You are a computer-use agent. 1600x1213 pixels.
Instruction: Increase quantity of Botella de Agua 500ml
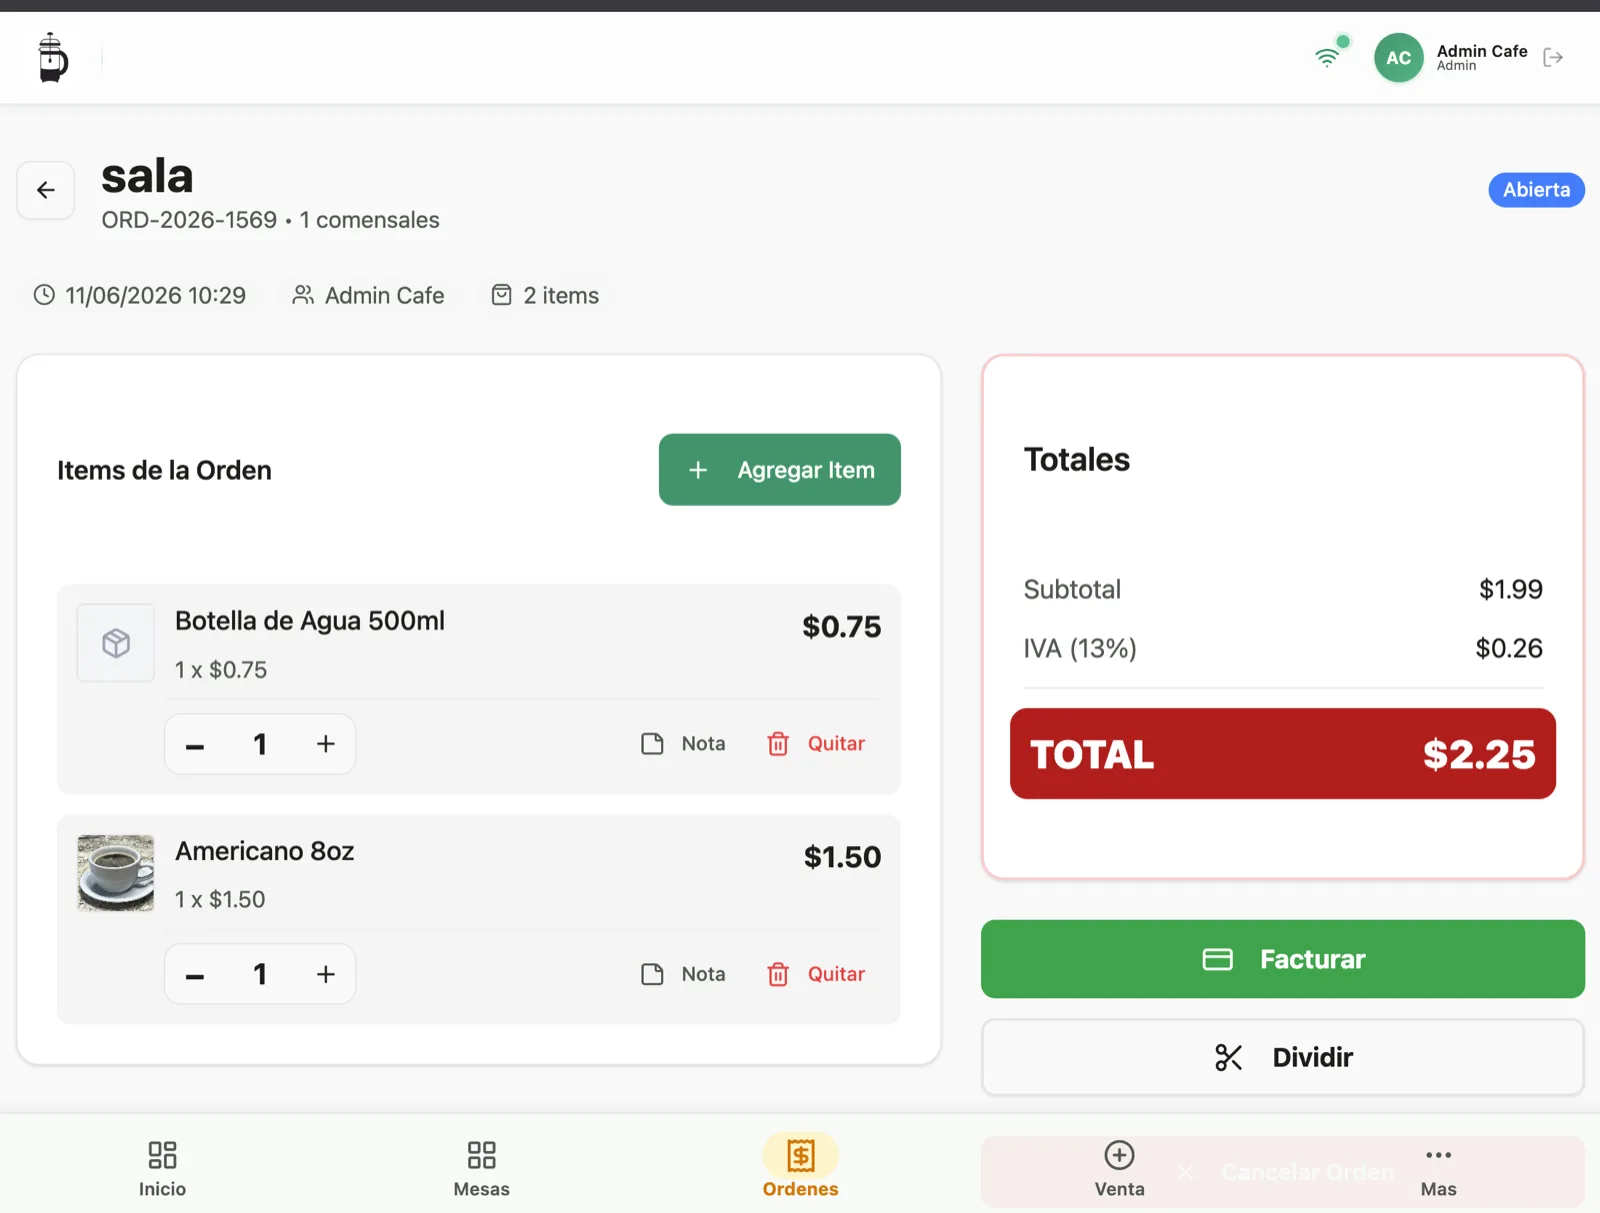click(x=325, y=744)
